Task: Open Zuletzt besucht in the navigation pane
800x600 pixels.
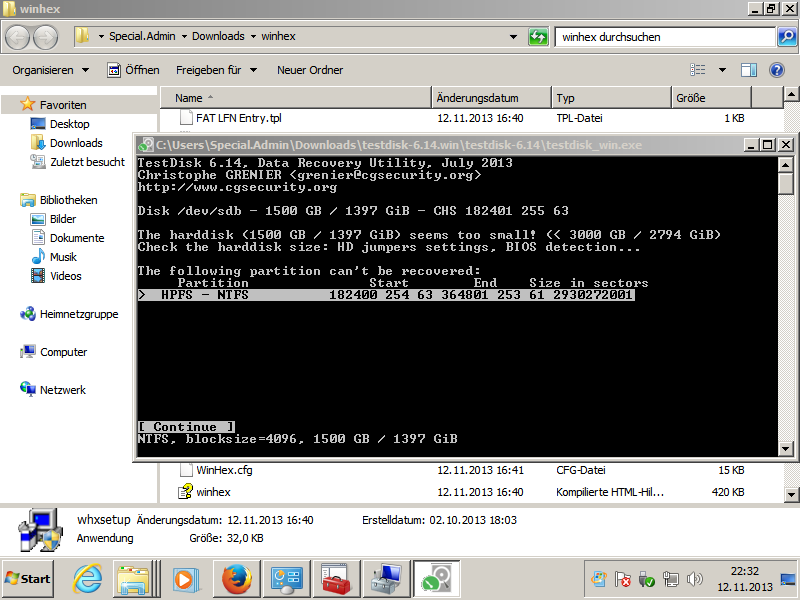Action: tap(87, 162)
